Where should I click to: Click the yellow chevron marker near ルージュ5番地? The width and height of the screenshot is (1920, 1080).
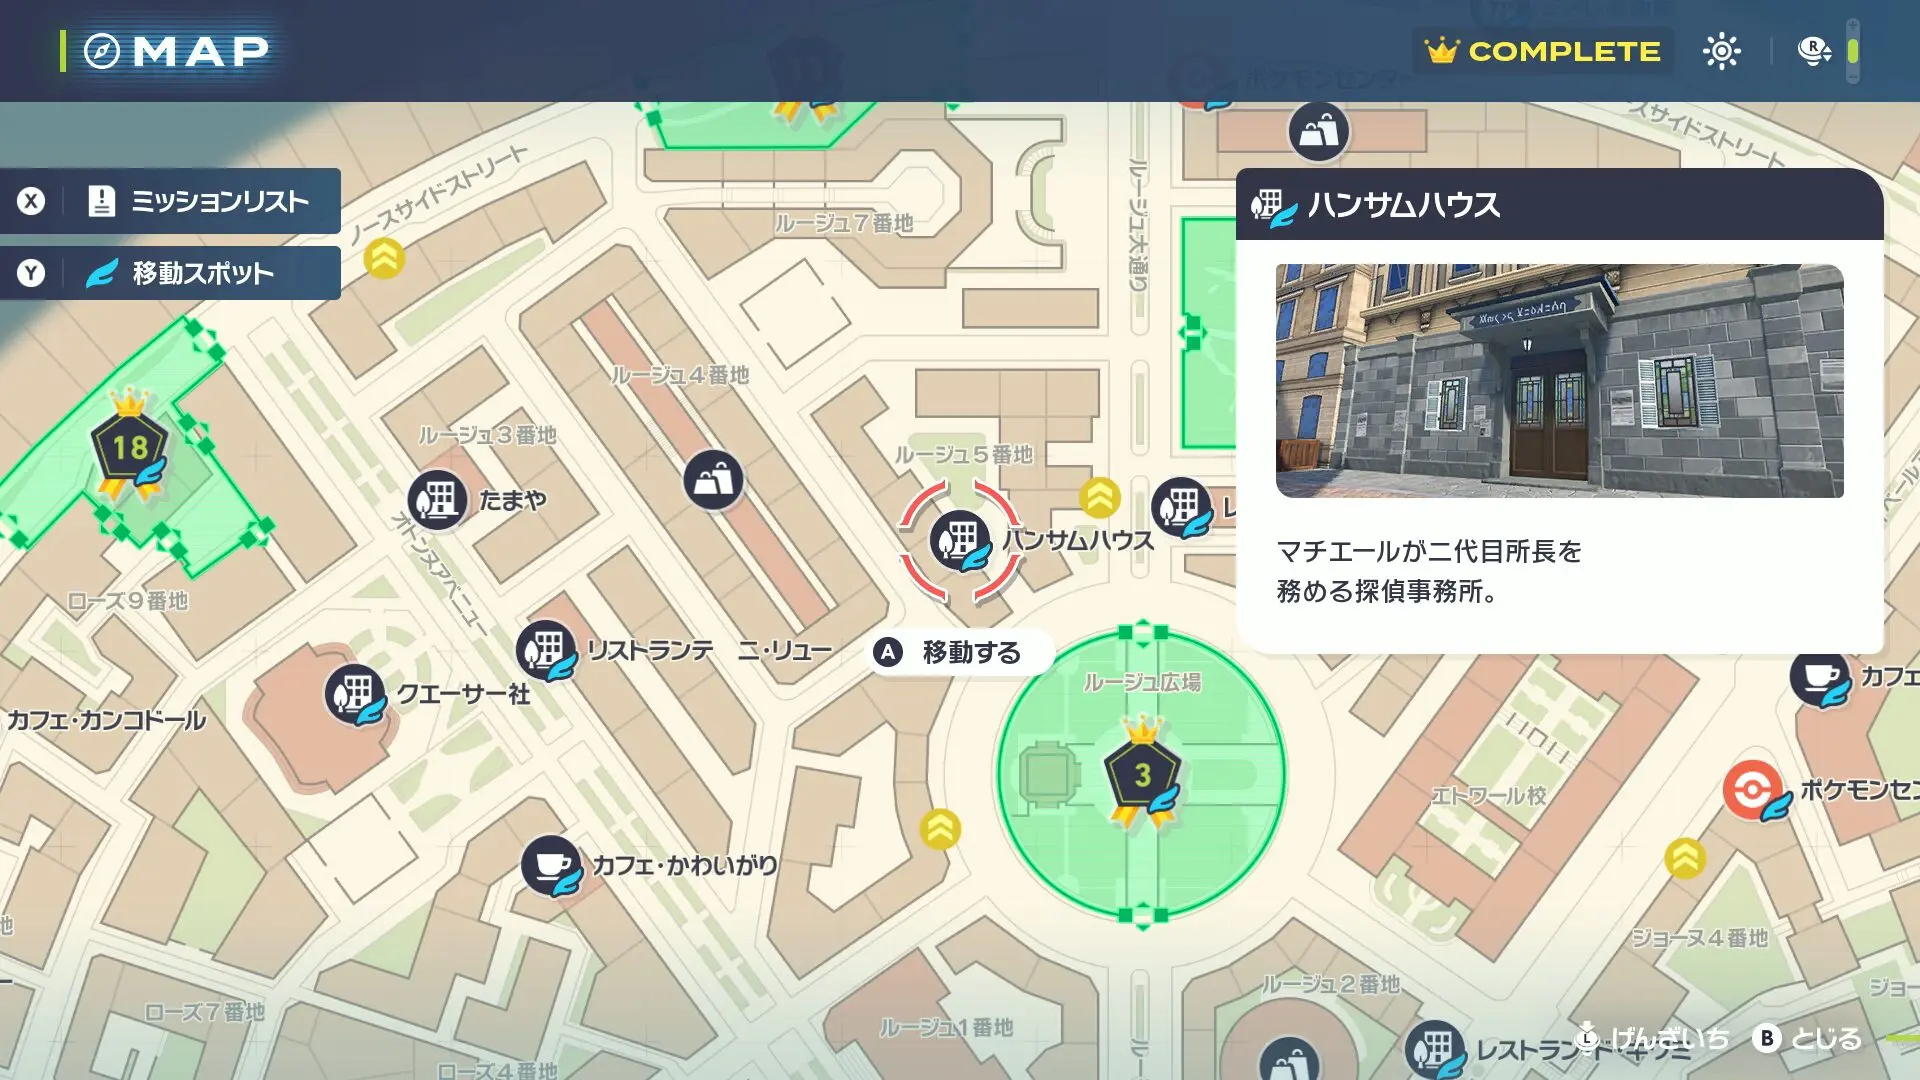[1099, 497]
